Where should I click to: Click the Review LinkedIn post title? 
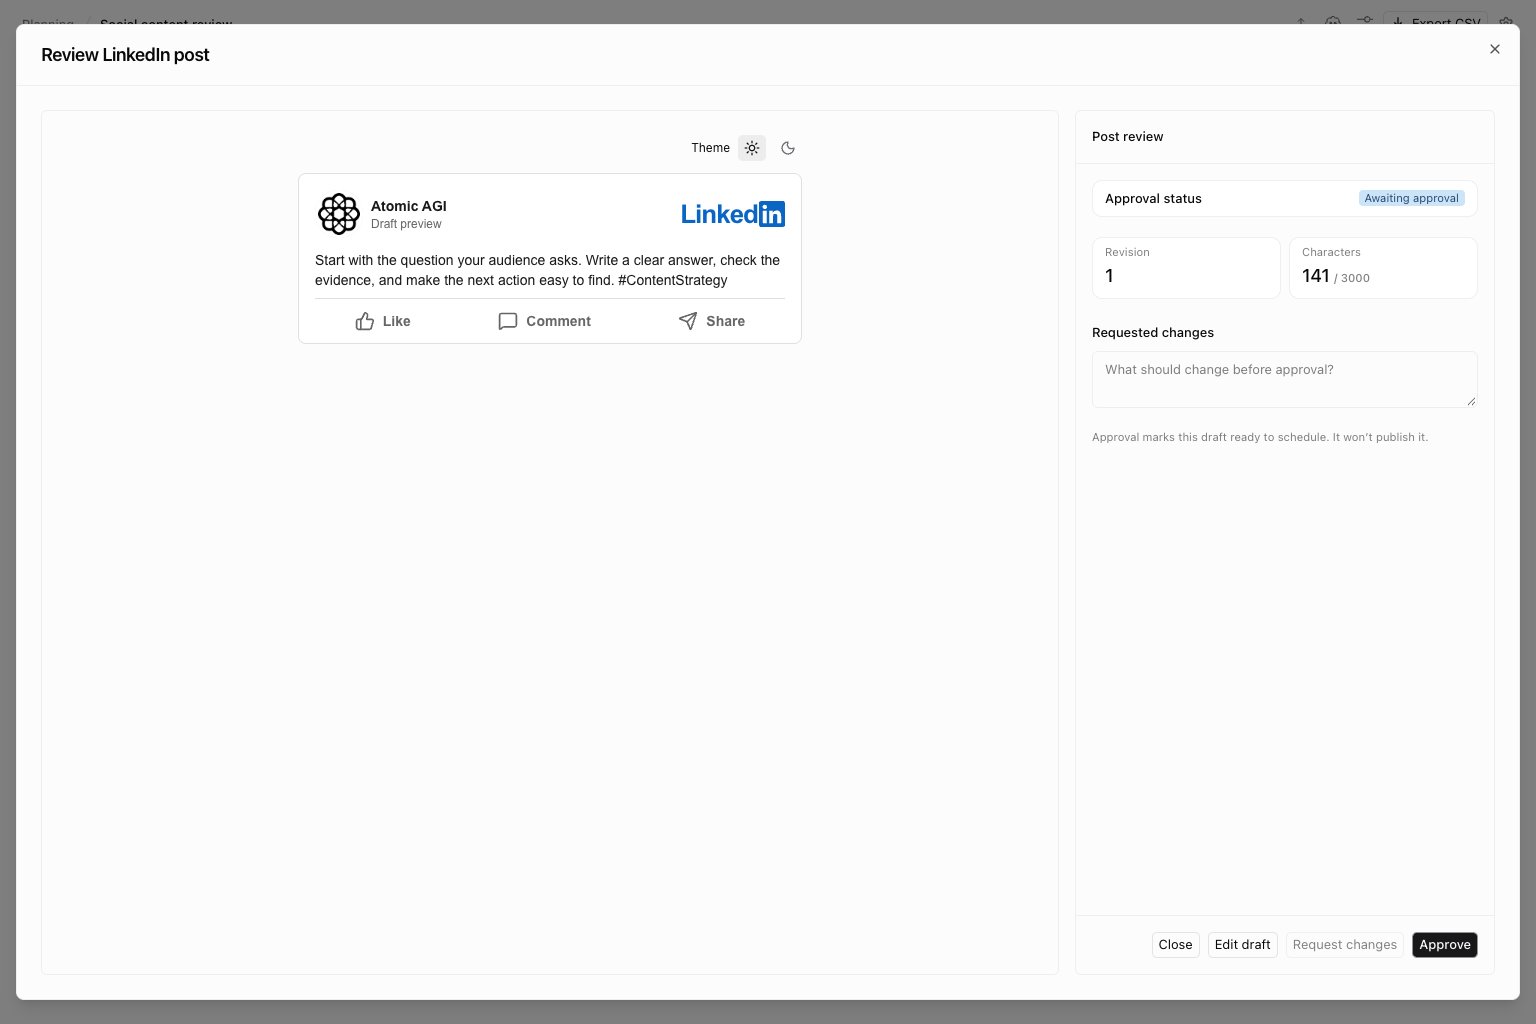(125, 55)
